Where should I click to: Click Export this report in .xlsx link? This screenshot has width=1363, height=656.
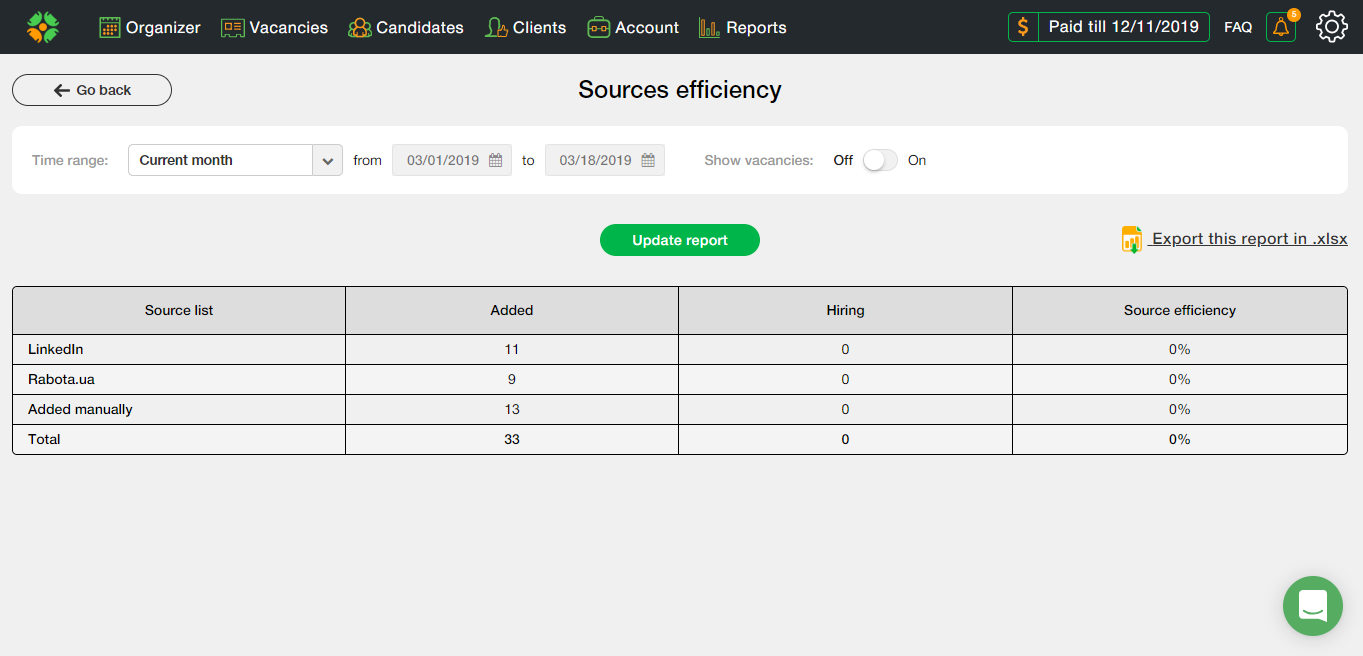point(1249,239)
